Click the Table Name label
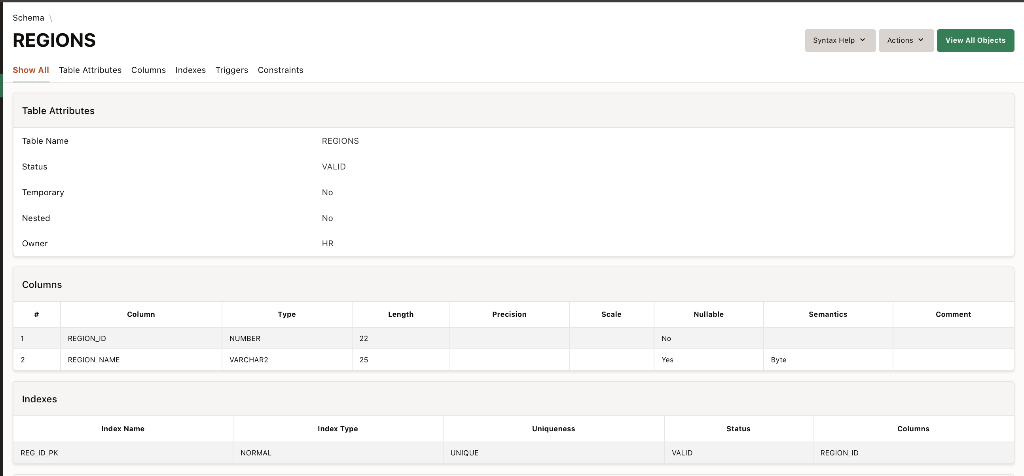The height and width of the screenshot is (476, 1024). click(45, 141)
